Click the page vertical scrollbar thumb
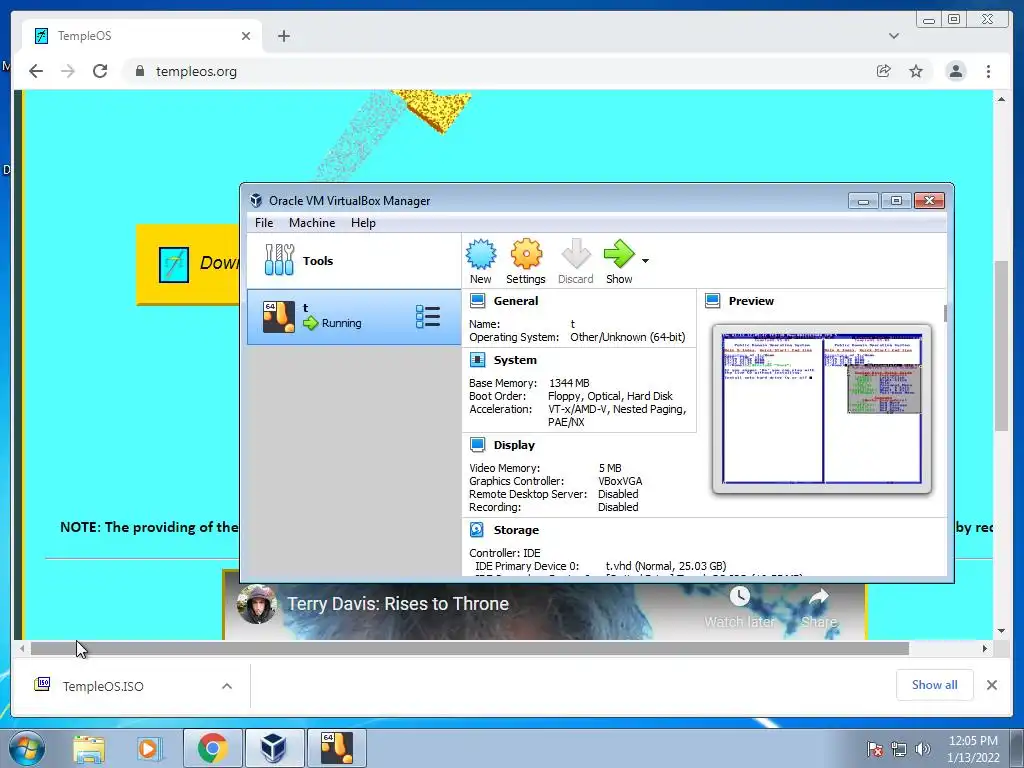 (1002, 345)
